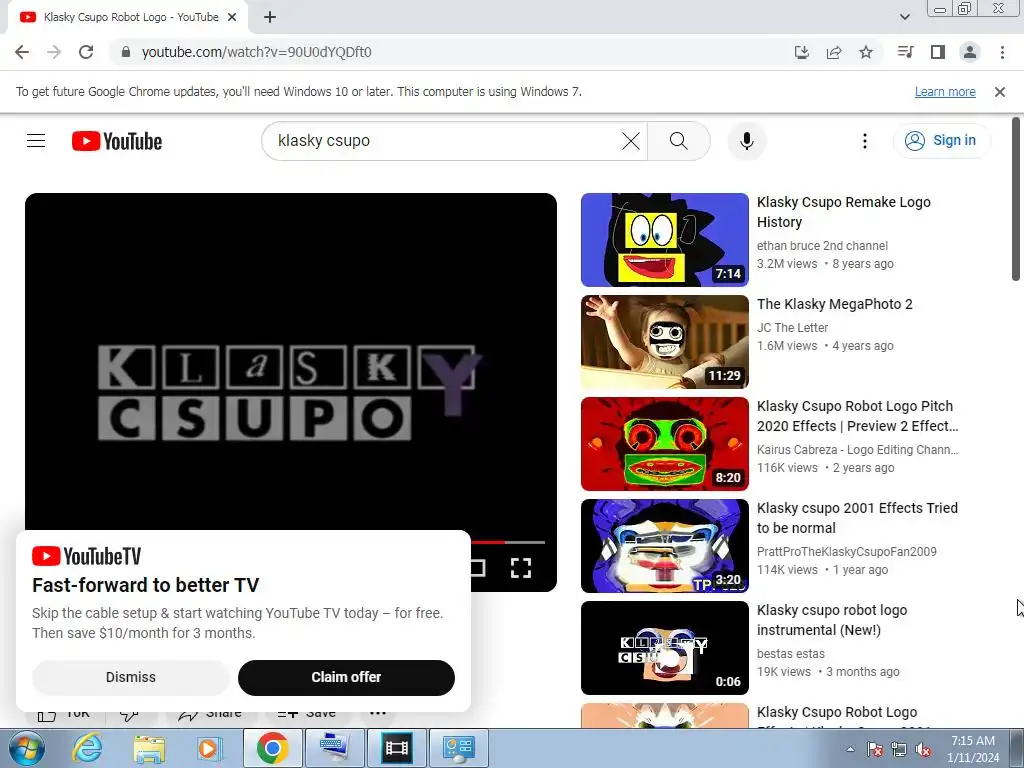Viewport: 1024px width, 768px height.
Task: Open the YouTube hamburger guide menu
Action: [36, 140]
